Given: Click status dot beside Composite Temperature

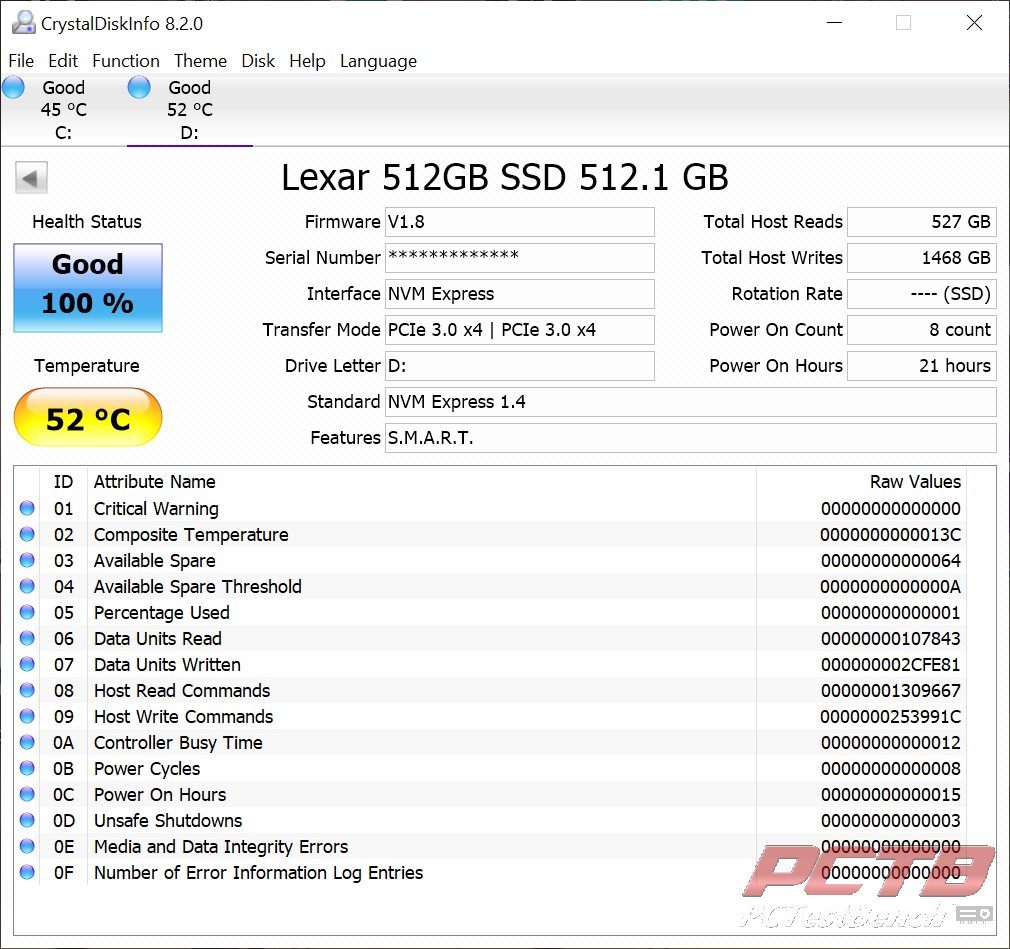Looking at the screenshot, I should point(27,534).
